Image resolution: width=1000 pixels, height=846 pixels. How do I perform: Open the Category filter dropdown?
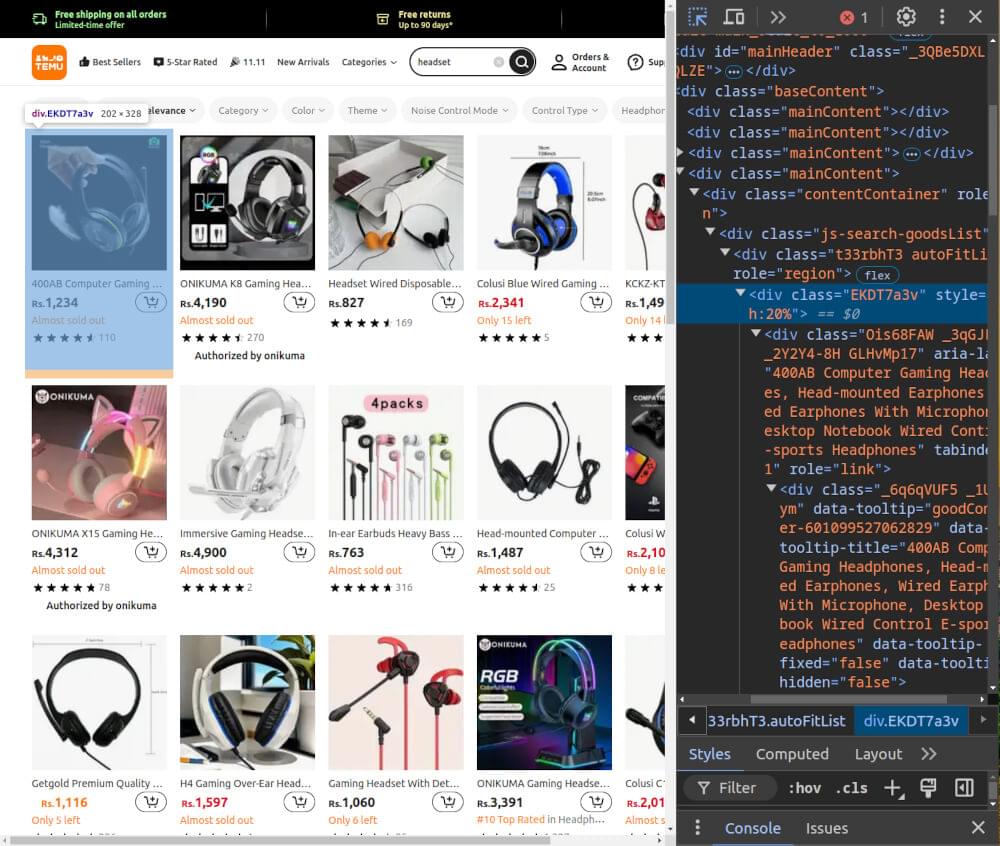(242, 111)
